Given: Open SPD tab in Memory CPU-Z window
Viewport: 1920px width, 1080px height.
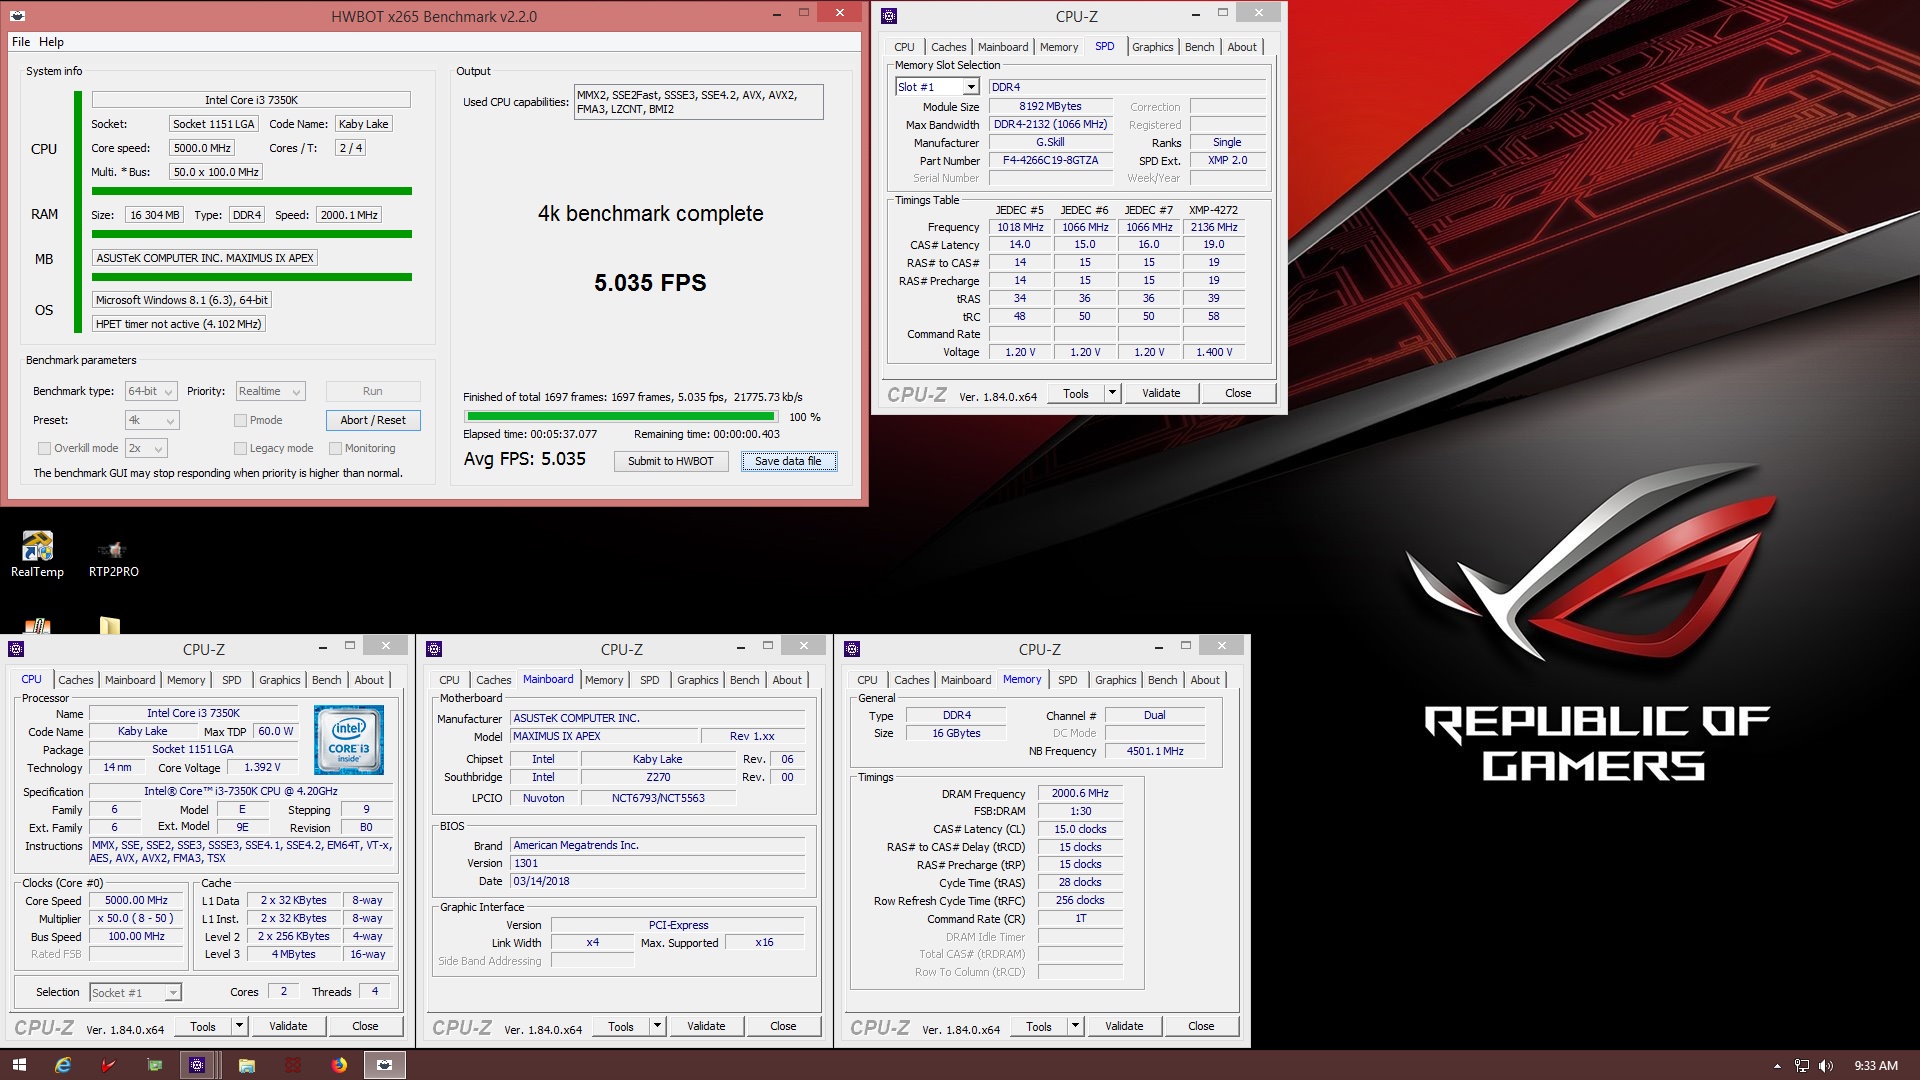Looking at the screenshot, I should 1068,680.
